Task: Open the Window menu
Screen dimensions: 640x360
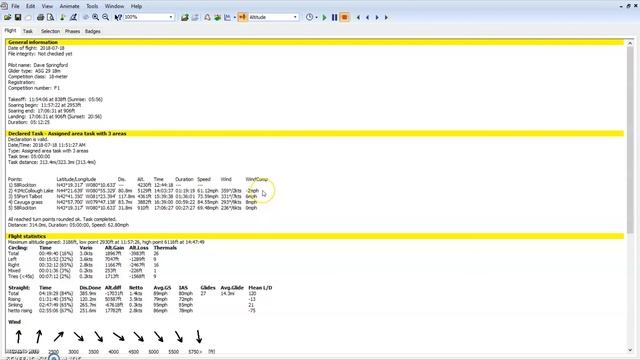Action: (x=114, y=6)
